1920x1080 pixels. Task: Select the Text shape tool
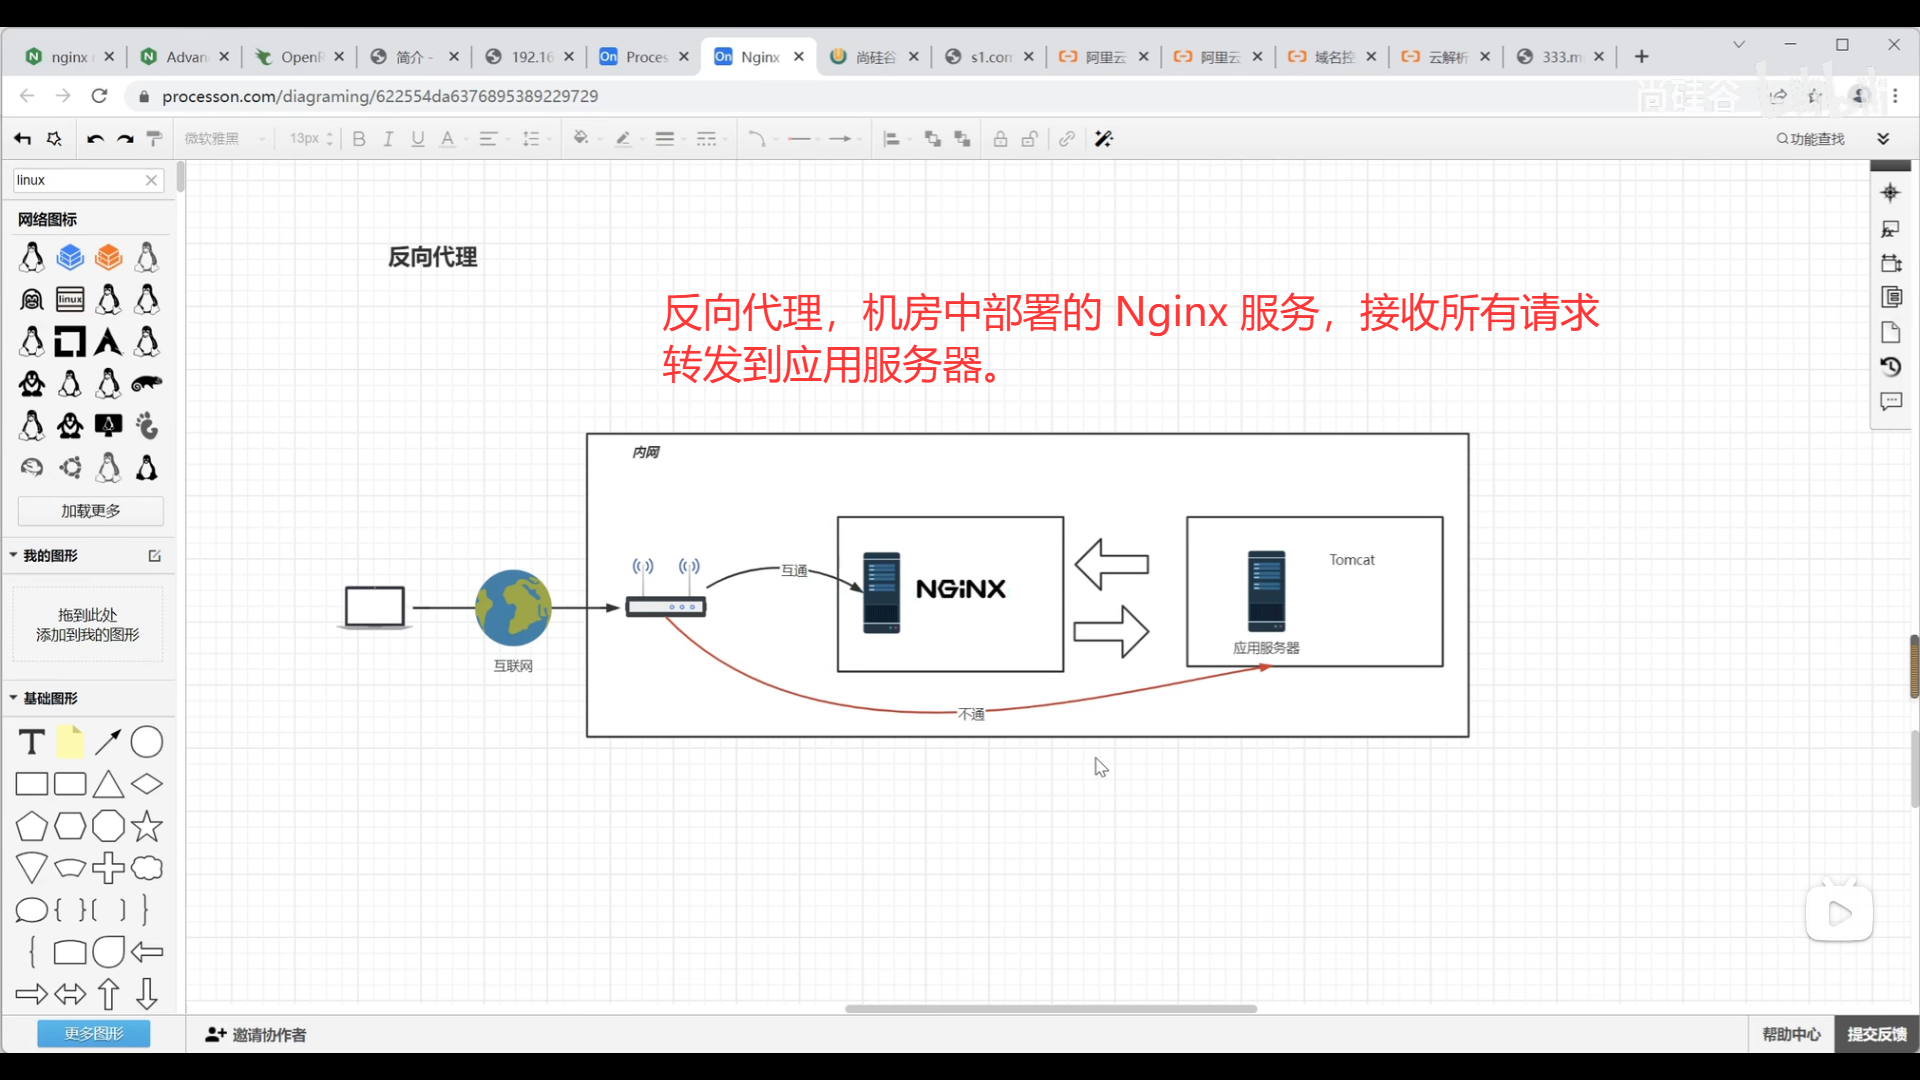(32, 742)
